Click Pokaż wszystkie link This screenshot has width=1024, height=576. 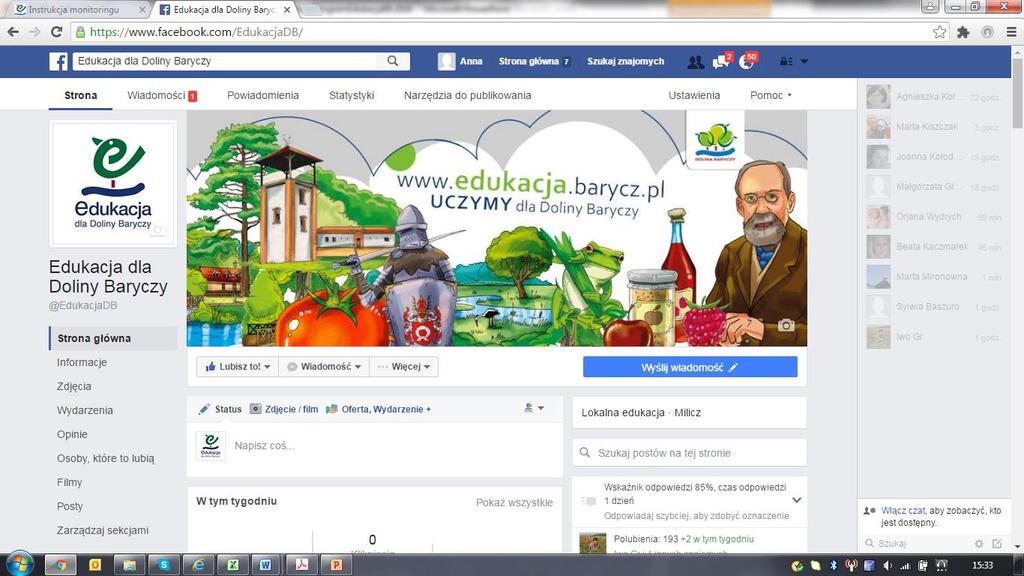(x=515, y=502)
